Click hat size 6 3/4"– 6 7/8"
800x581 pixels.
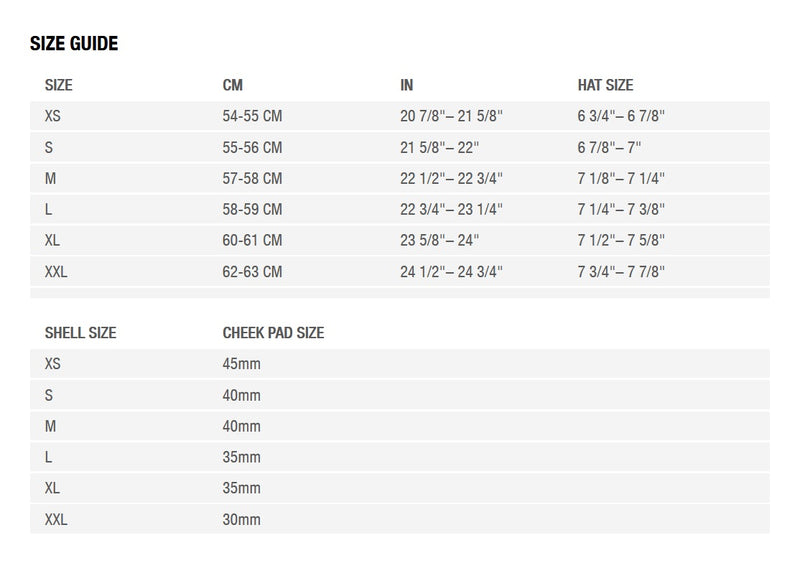(621, 116)
